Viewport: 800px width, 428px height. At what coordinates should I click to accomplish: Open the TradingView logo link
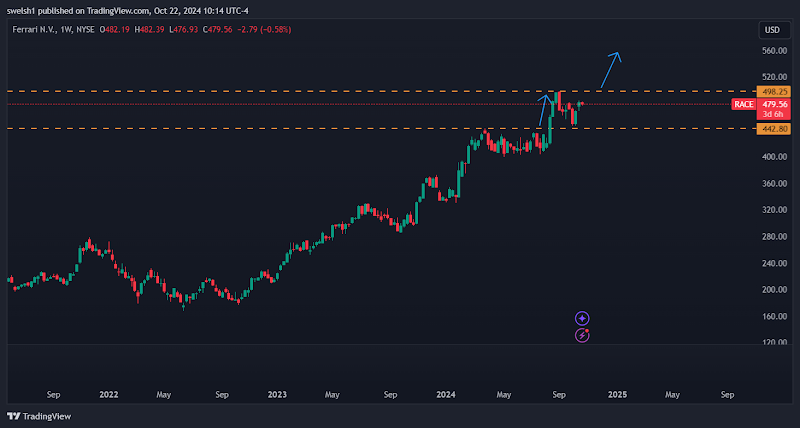click(x=39, y=416)
